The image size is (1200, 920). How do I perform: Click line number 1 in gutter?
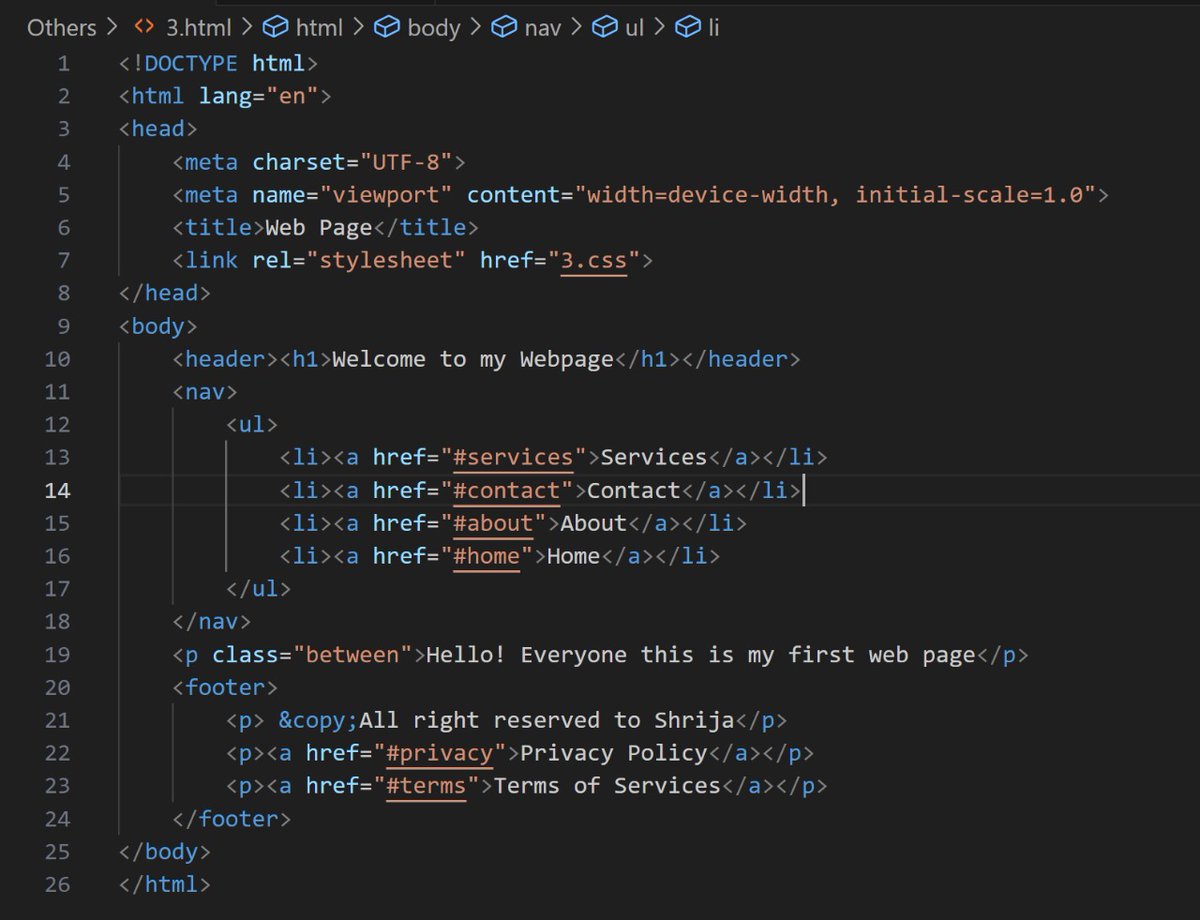coord(64,64)
